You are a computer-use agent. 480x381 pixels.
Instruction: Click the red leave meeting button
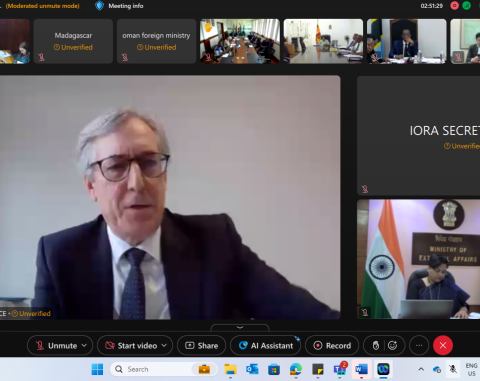[x=443, y=345]
